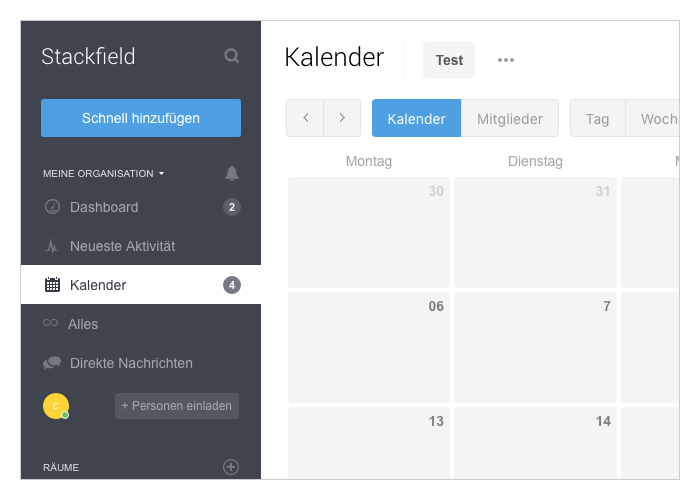Open the search magnifier in sidebar
This screenshot has height=500, width=700.
(x=232, y=56)
